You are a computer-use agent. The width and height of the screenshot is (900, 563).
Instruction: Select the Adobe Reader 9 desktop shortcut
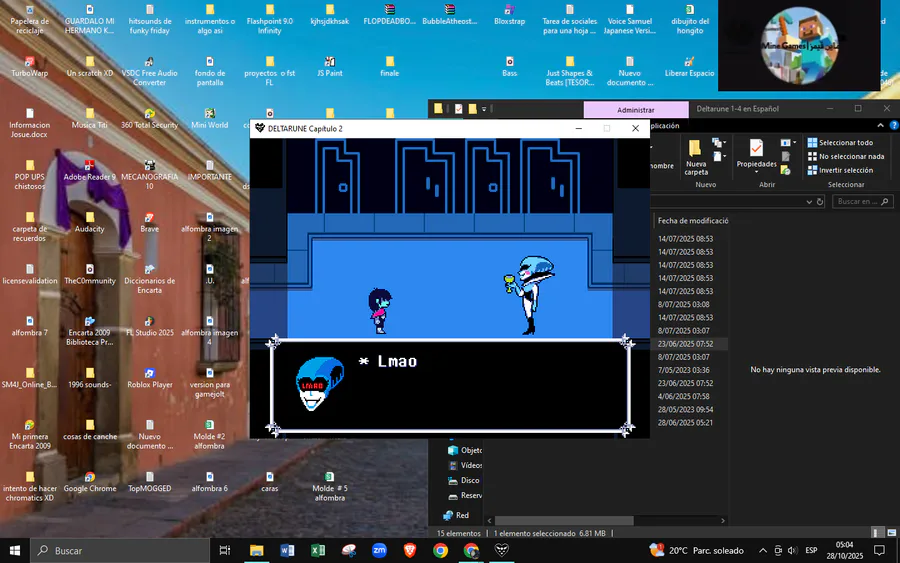tap(90, 170)
